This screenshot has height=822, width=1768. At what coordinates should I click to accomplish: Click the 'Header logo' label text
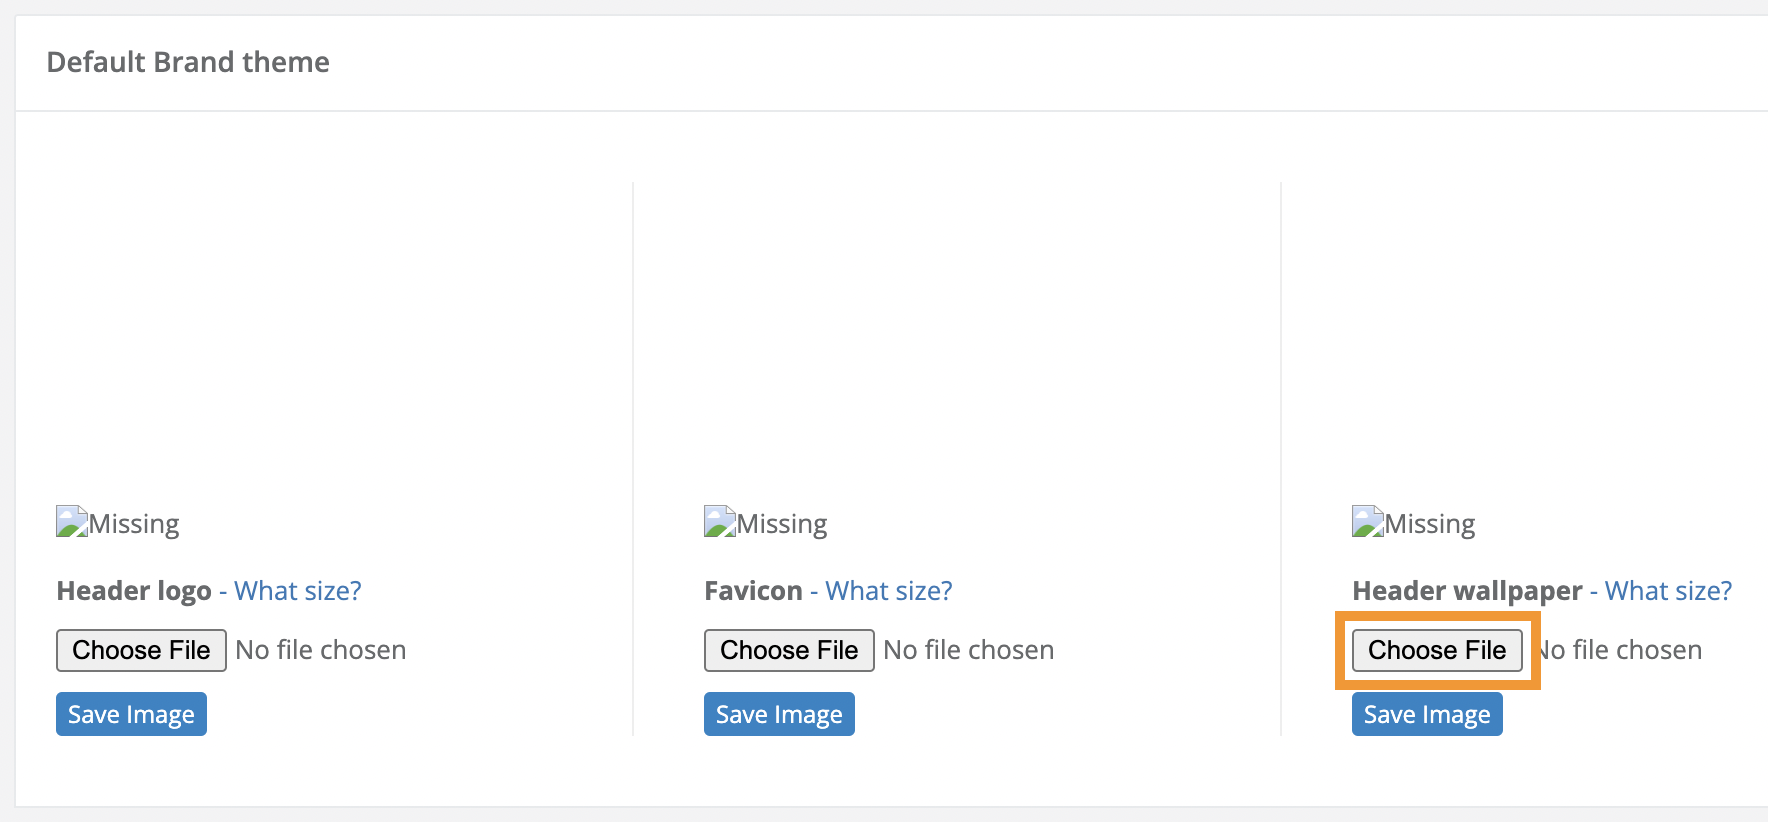133,590
